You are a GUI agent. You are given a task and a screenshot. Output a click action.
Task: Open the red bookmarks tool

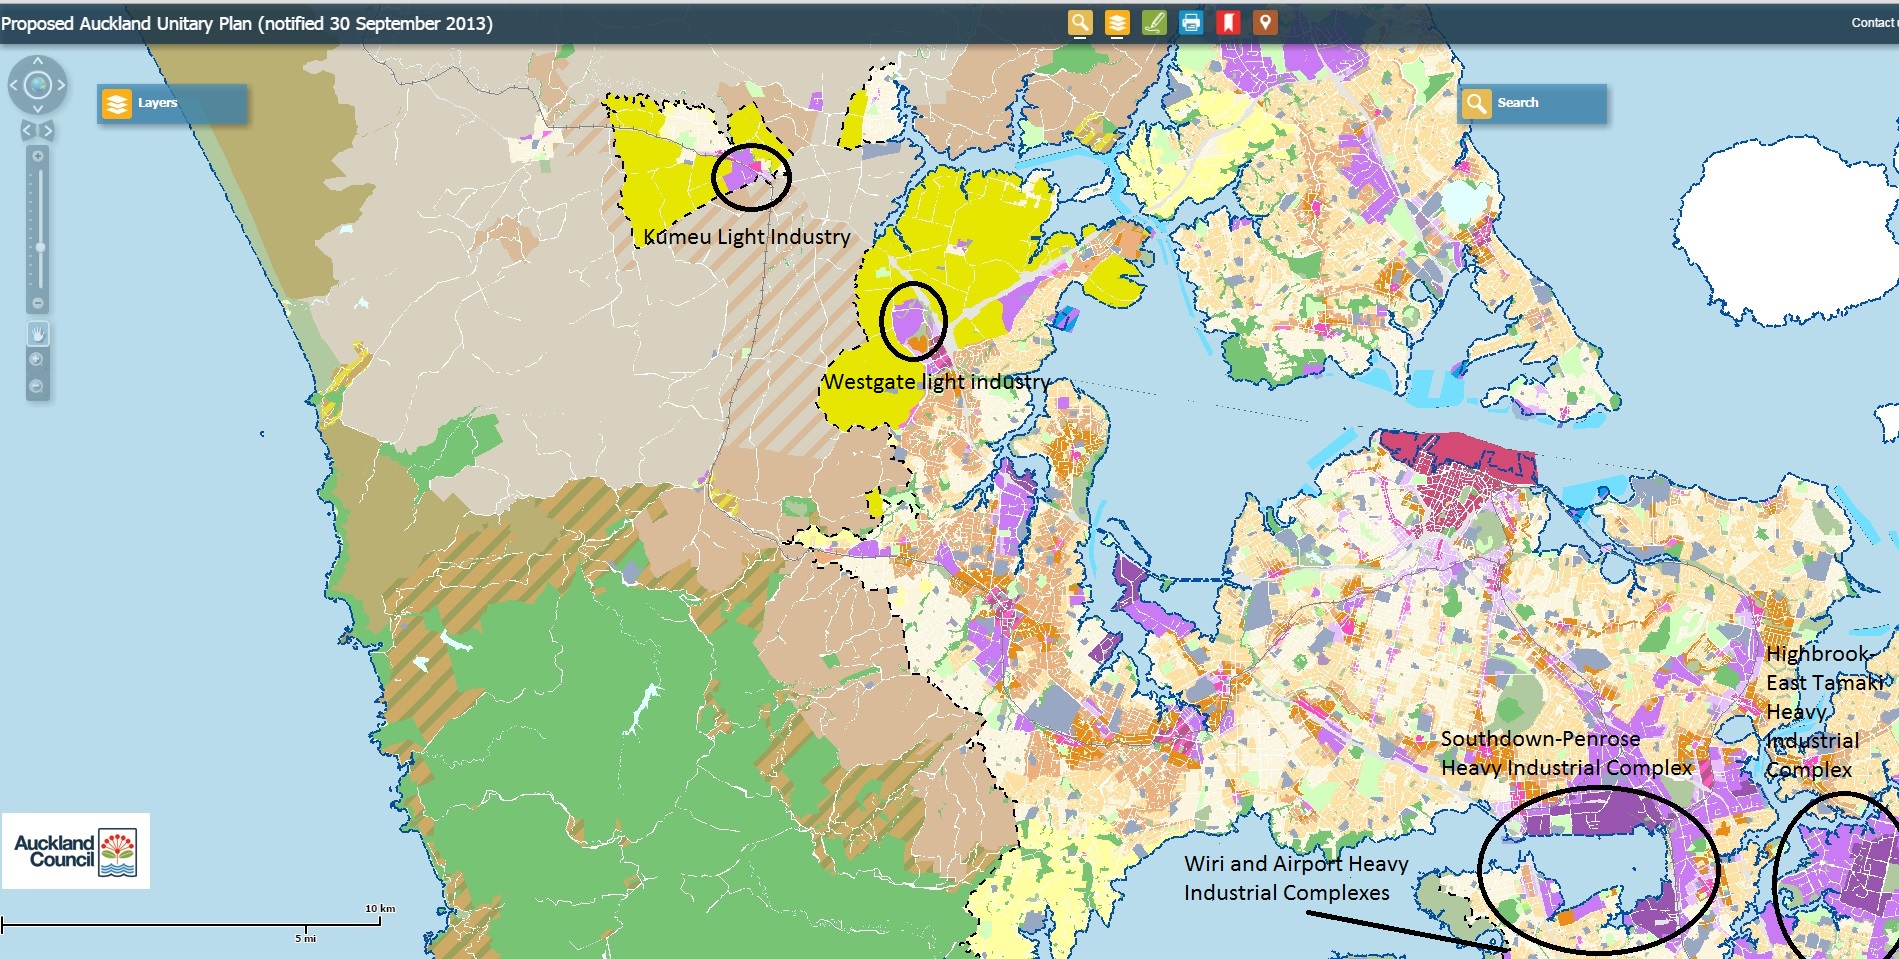(x=1228, y=22)
